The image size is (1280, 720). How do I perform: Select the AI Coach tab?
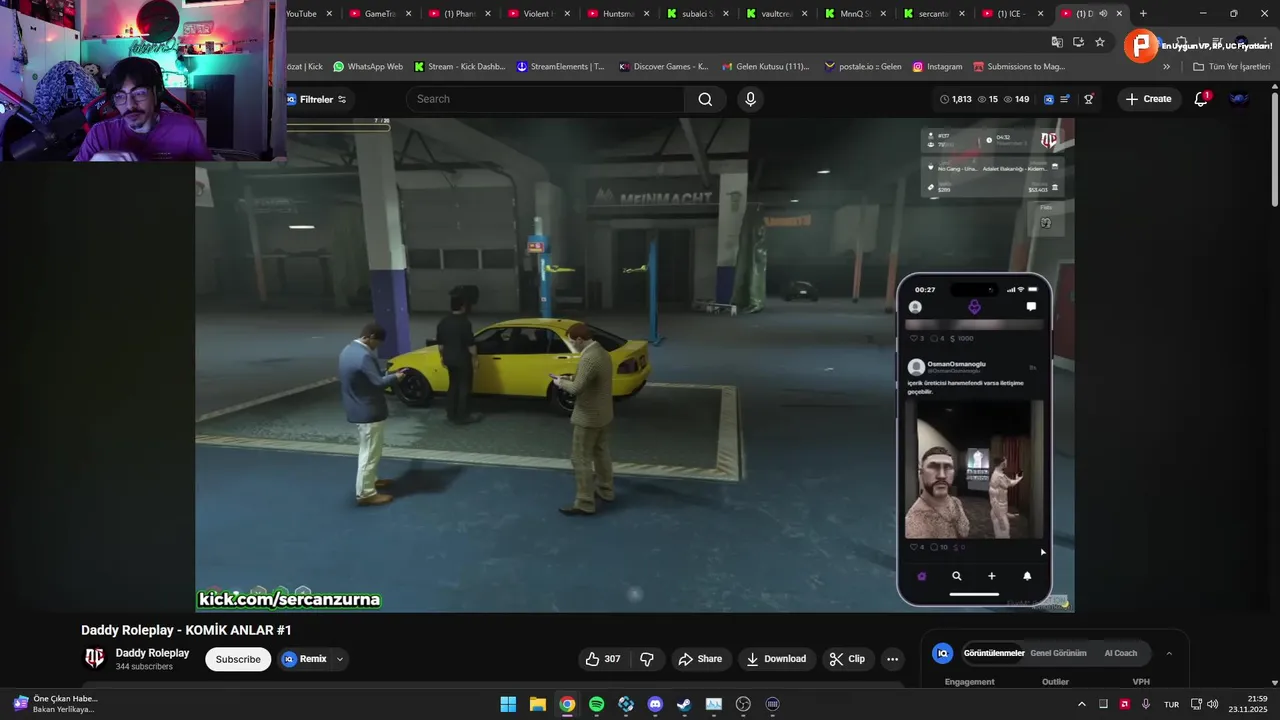[x=1120, y=653]
